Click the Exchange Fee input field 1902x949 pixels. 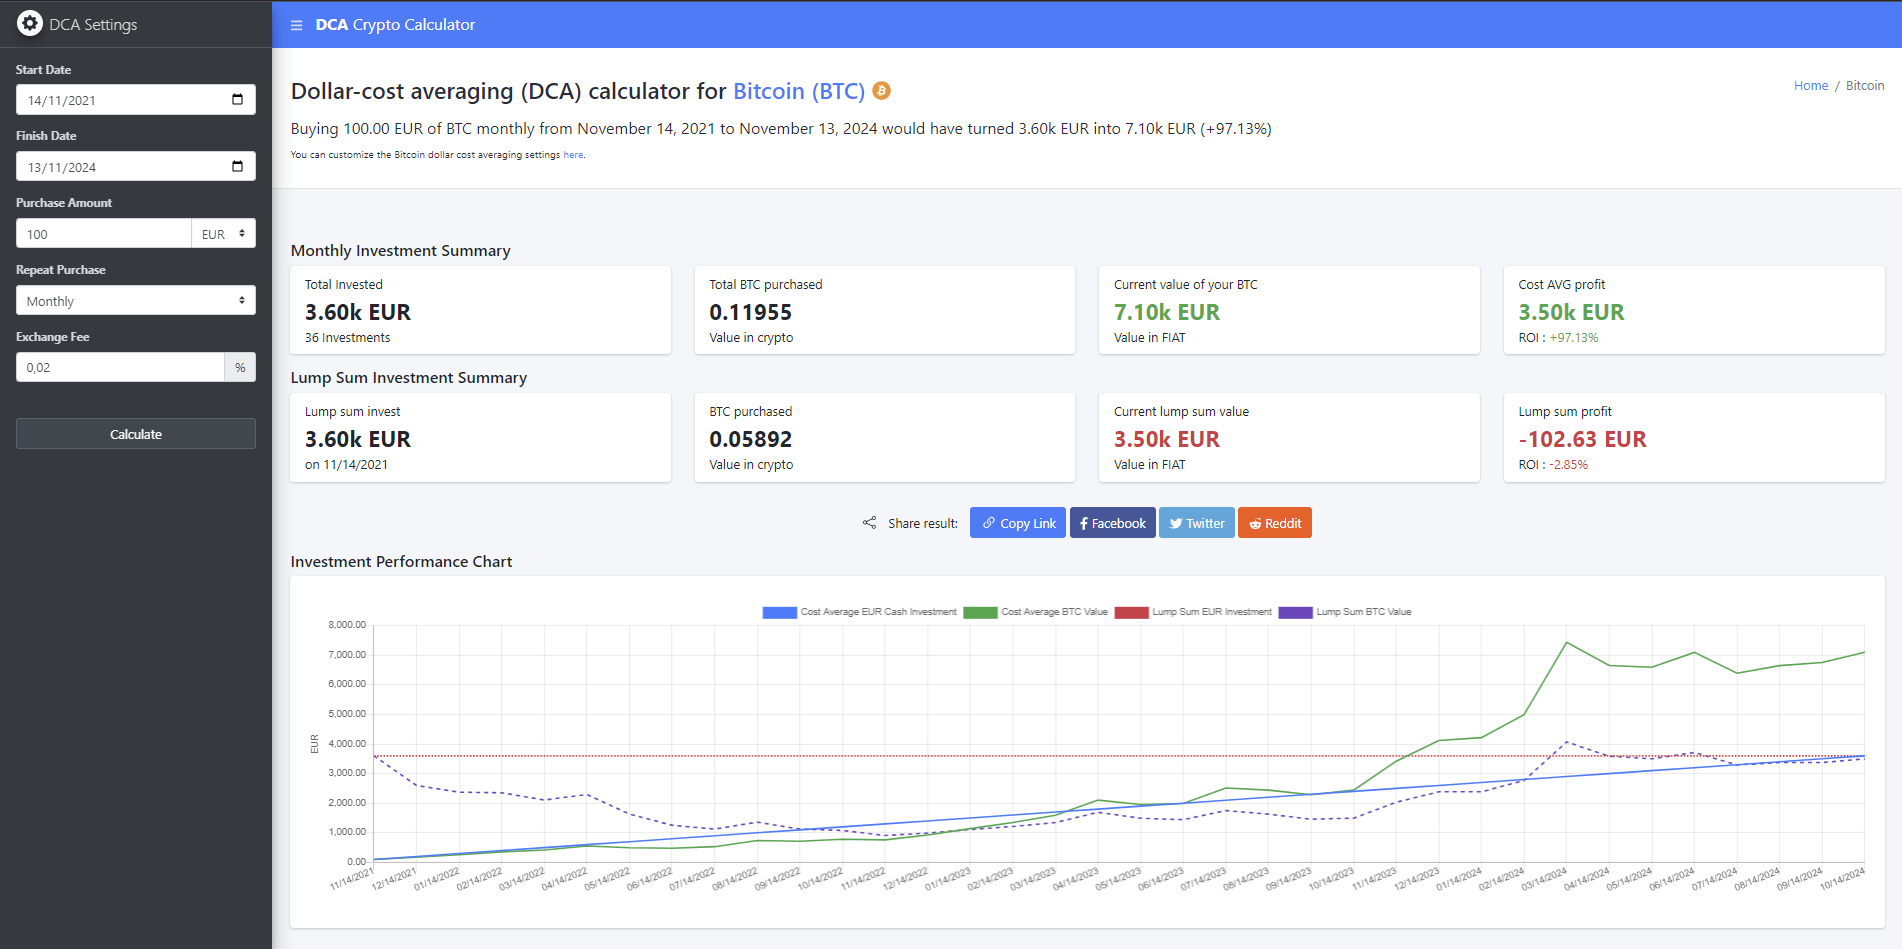click(120, 367)
